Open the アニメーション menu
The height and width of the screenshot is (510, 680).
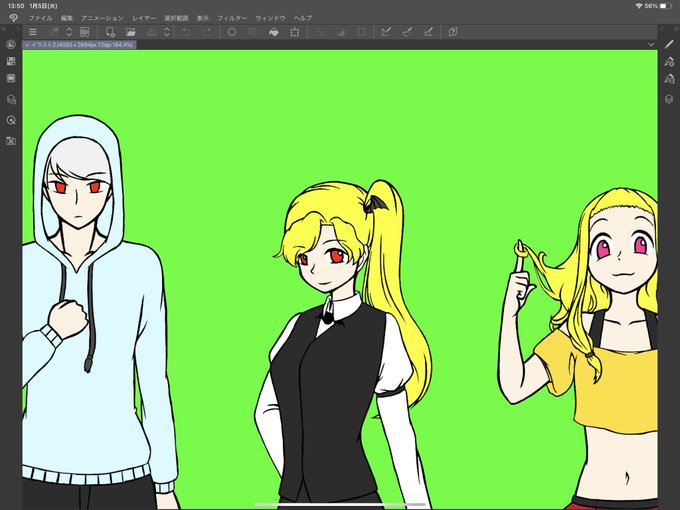tap(102, 18)
